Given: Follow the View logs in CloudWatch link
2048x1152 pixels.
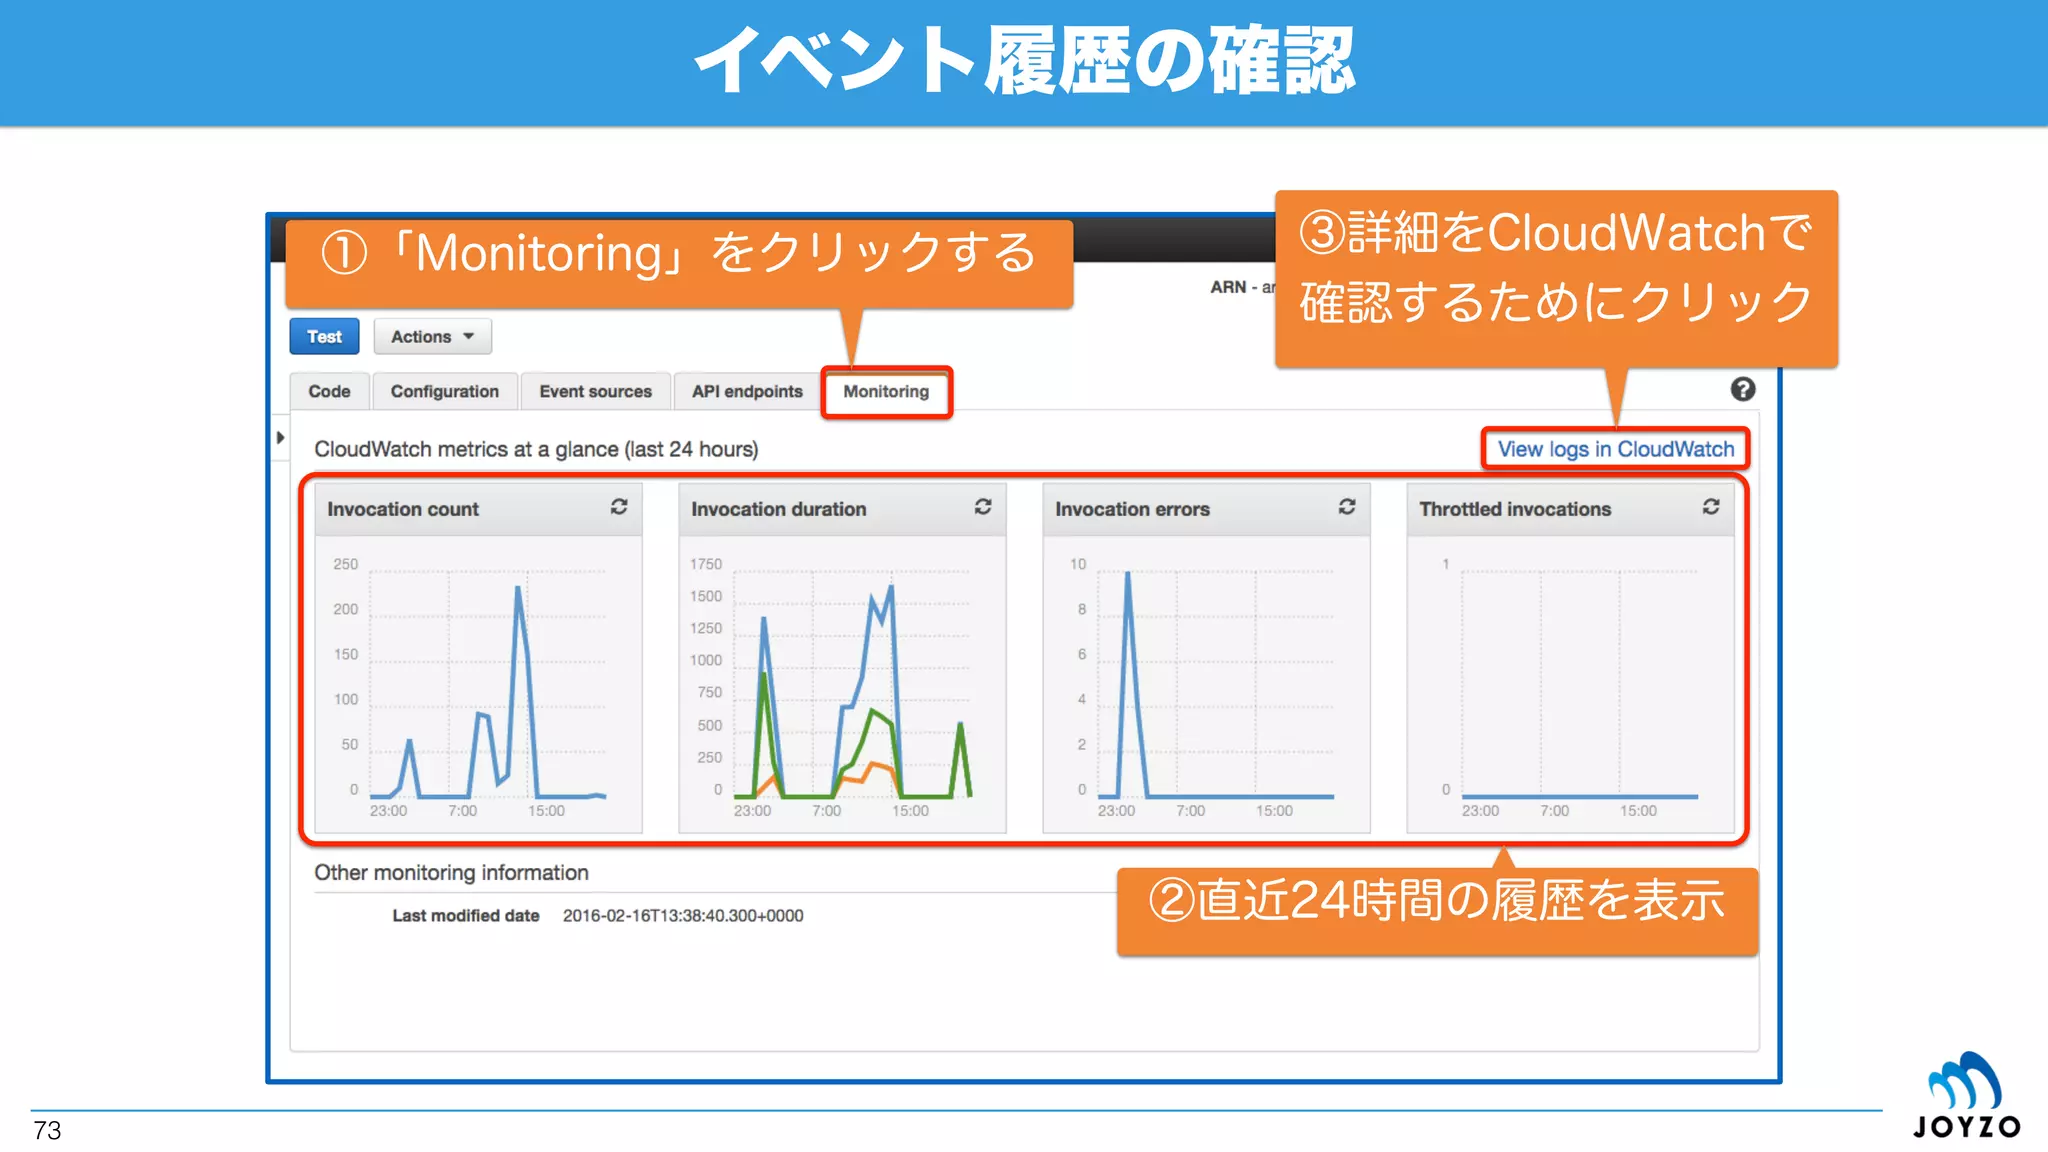Looking at the screenshot, I should coord(1615,449).
